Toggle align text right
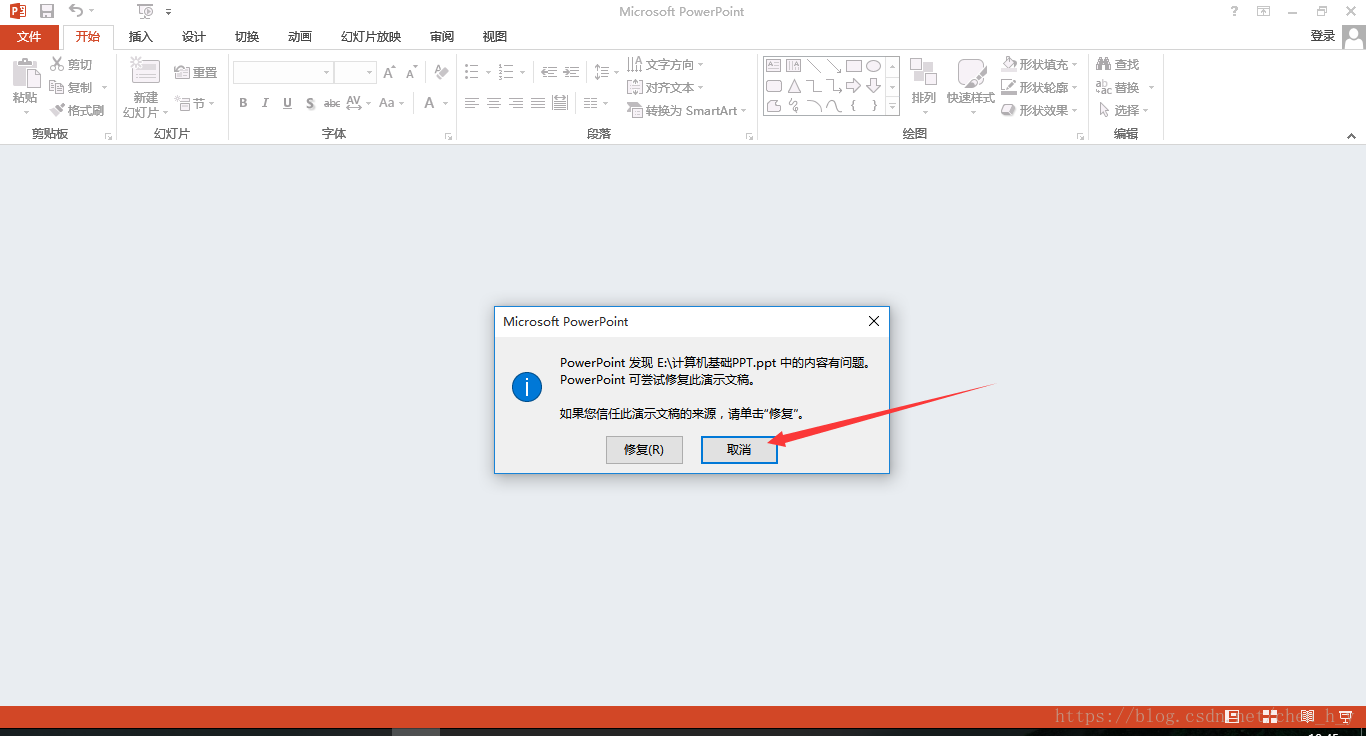Viewport: 1366px width, 736px height. pos(516,103)
